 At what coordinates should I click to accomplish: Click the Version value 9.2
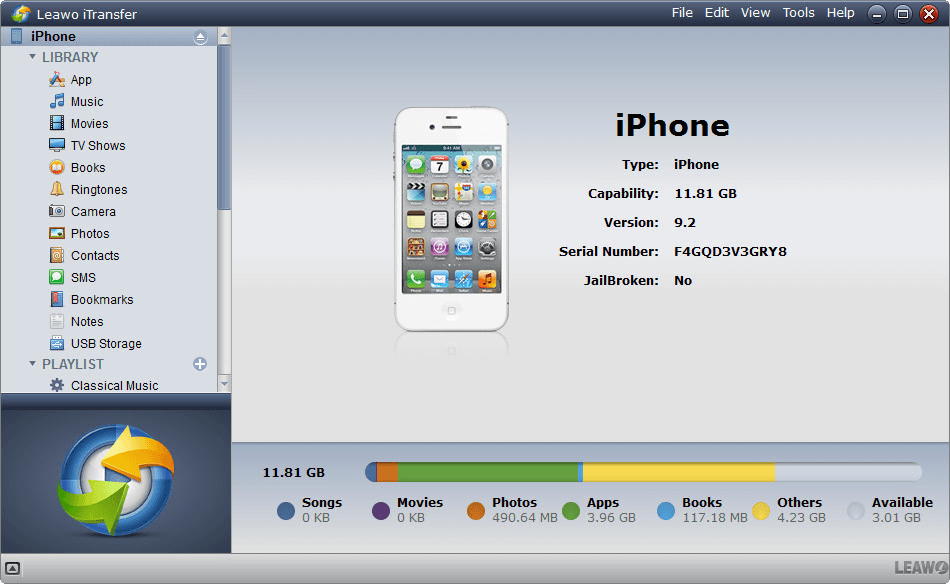pyautogui.click(x=685, y=222)
